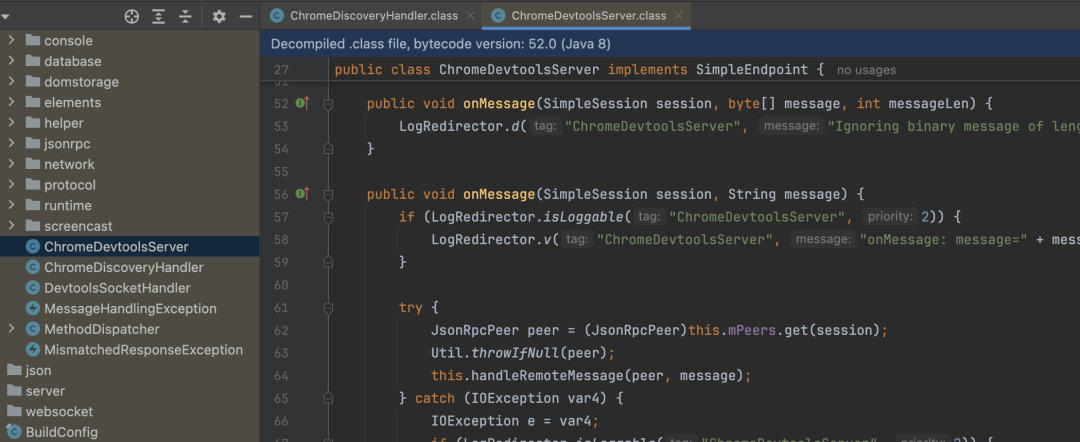Click implements gutter icon on line 52
The height and width of the screenshot is (442, 1080).
click(302, 103)
